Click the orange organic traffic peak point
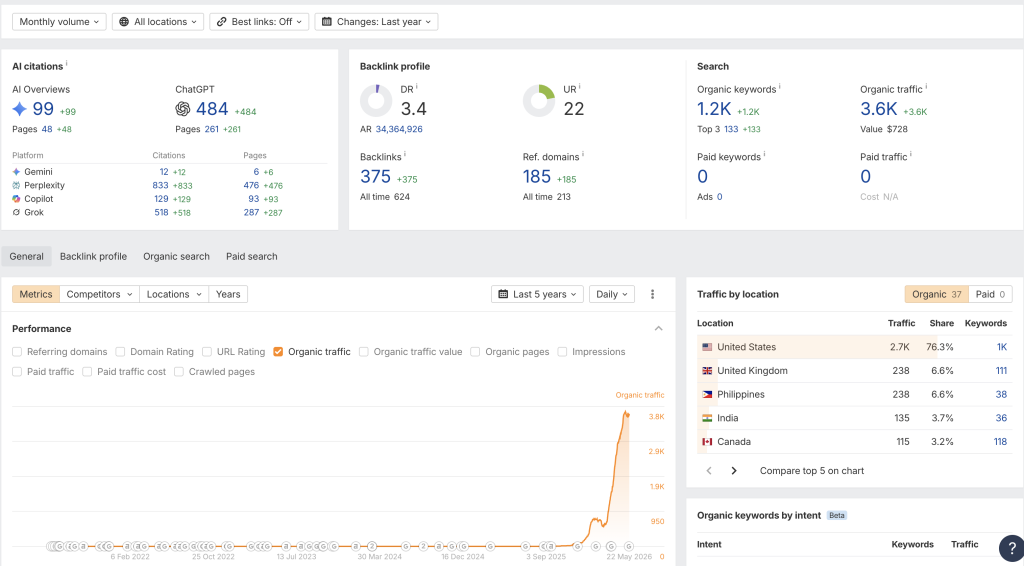This screenshot has height=566, width=1024. pos(626,414)
